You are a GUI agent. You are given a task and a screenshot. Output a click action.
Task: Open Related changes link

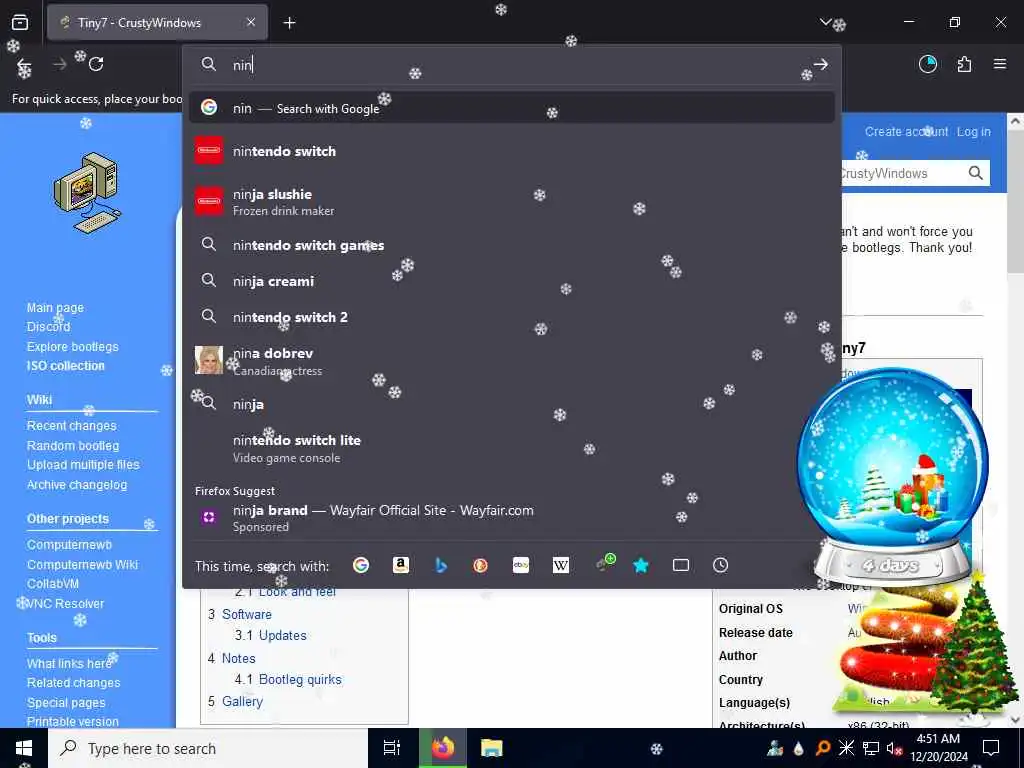[x=73, y=683]
